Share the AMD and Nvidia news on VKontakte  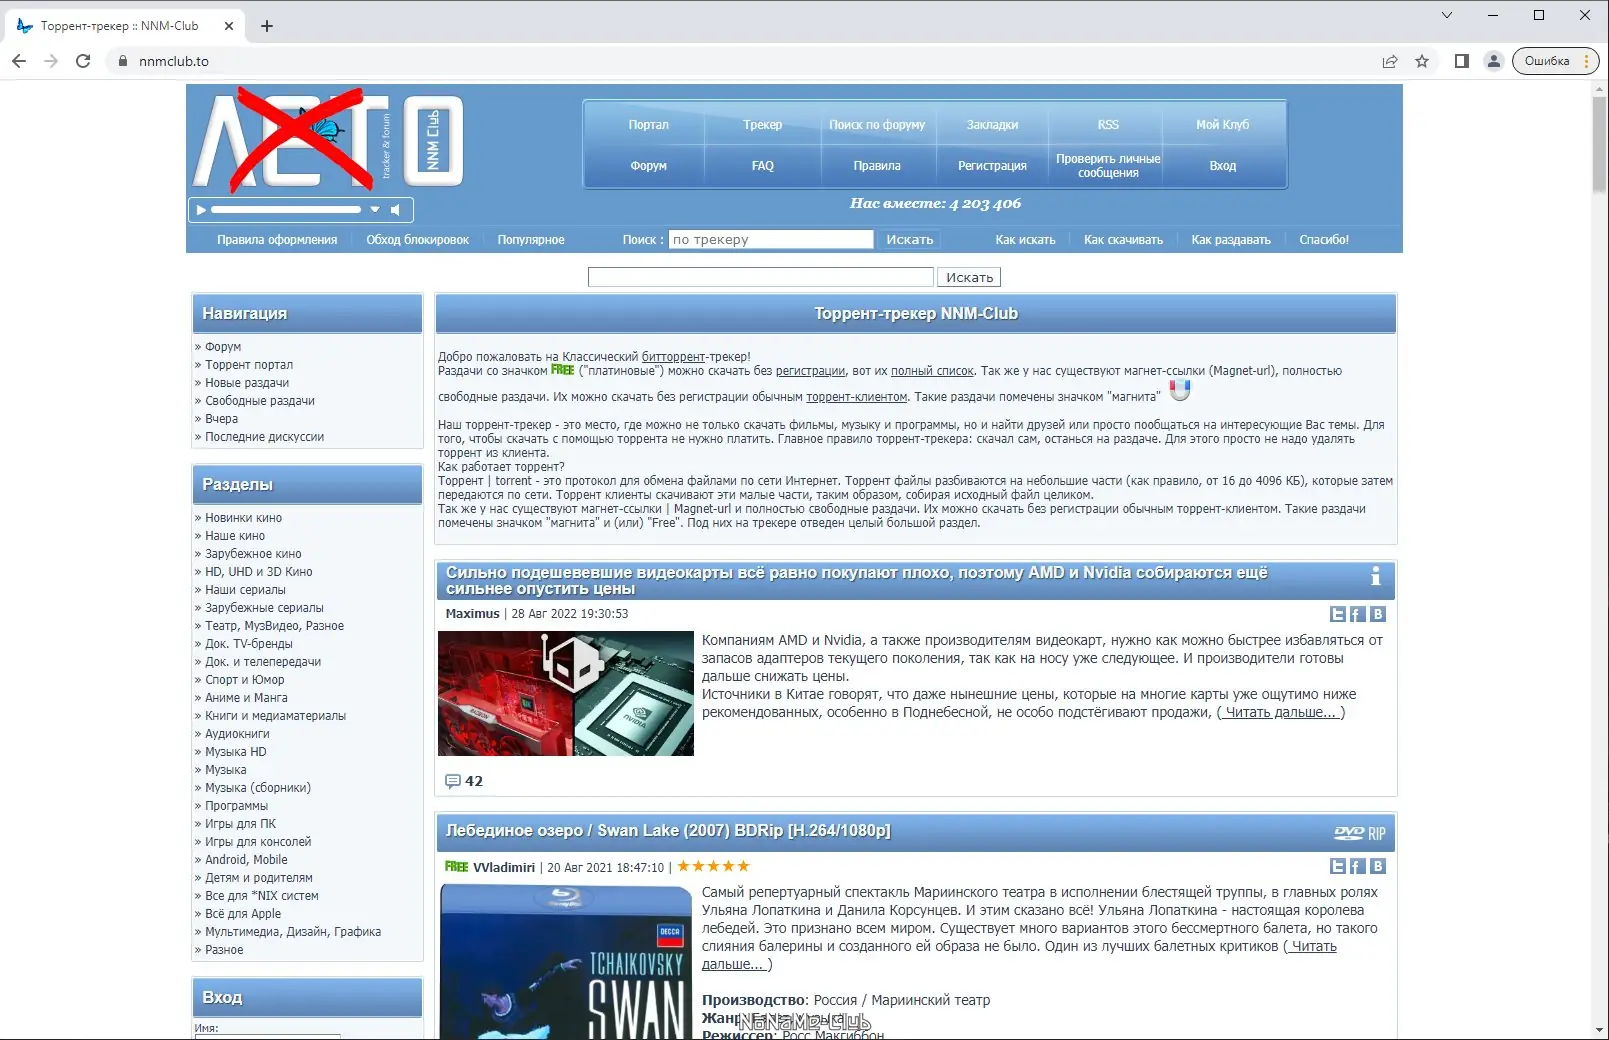tap(1377, 614)
